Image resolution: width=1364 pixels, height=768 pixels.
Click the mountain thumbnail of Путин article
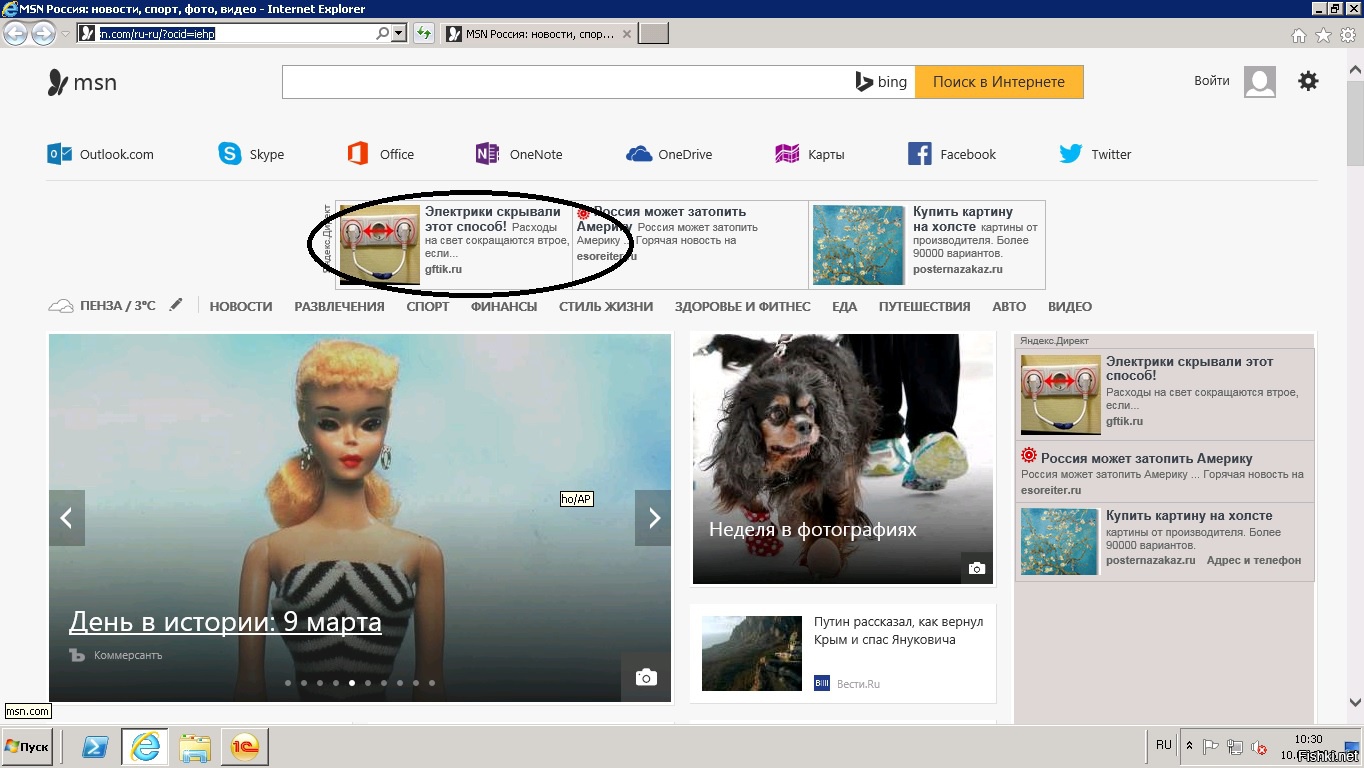(752, 653)
